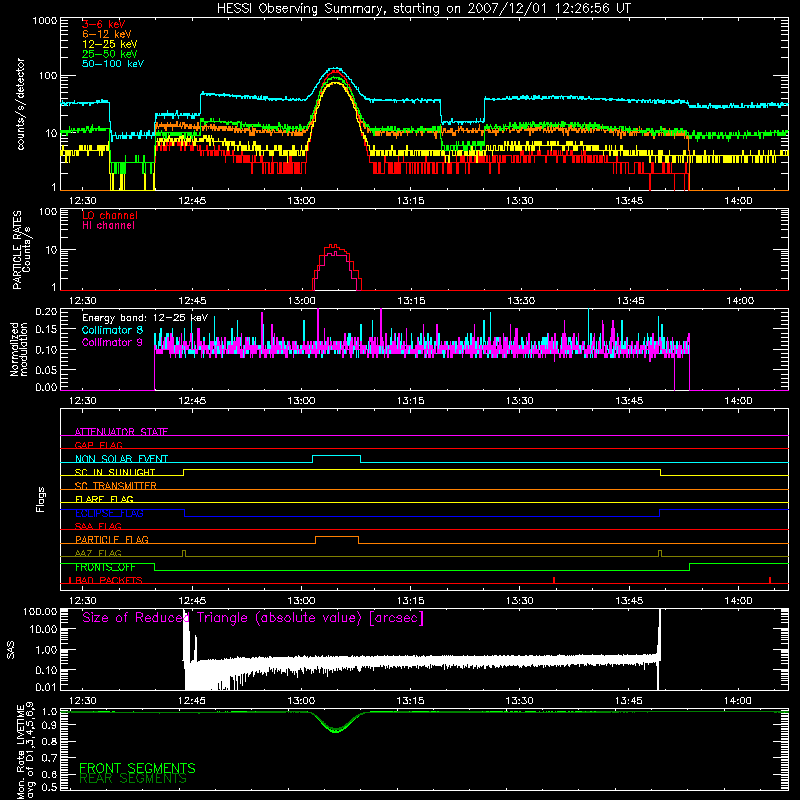
Task: Click the 12:30 tick label under top plot
Action: click(x=82, y=201)
